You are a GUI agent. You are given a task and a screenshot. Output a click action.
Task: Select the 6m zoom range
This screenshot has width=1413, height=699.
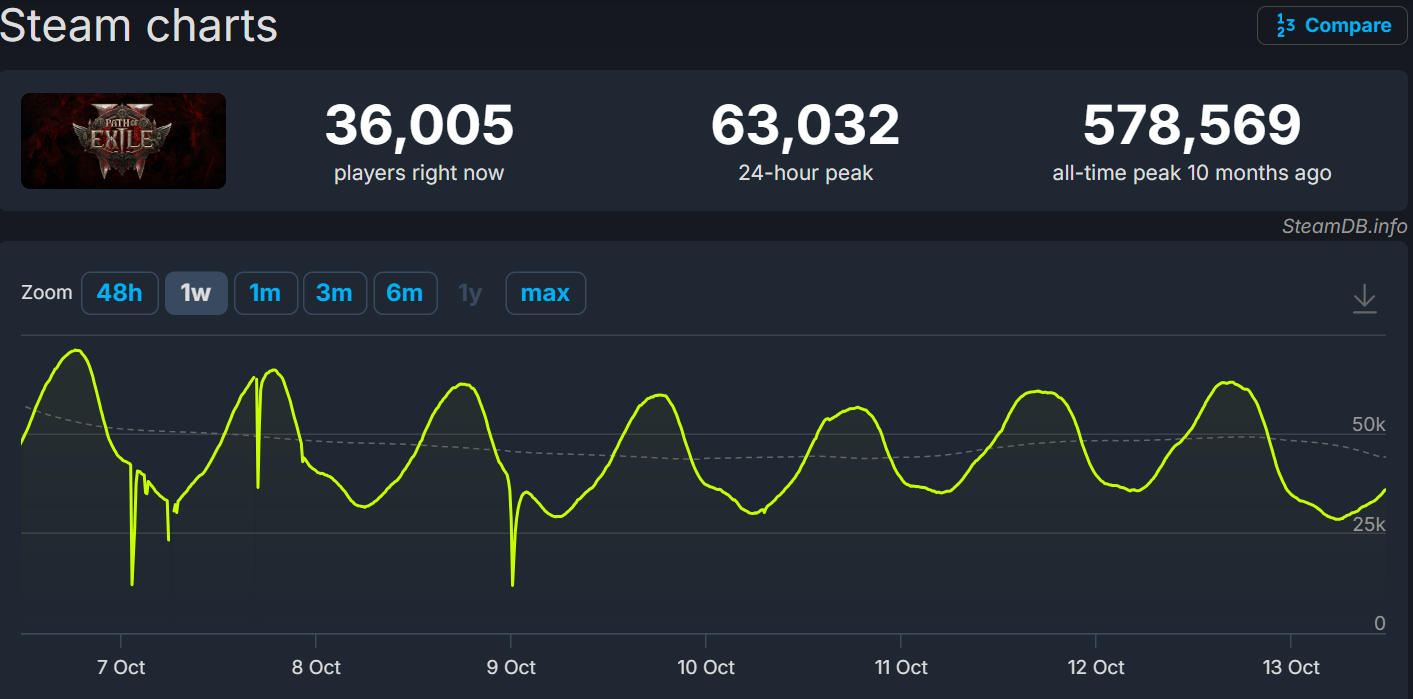(405, 294)
